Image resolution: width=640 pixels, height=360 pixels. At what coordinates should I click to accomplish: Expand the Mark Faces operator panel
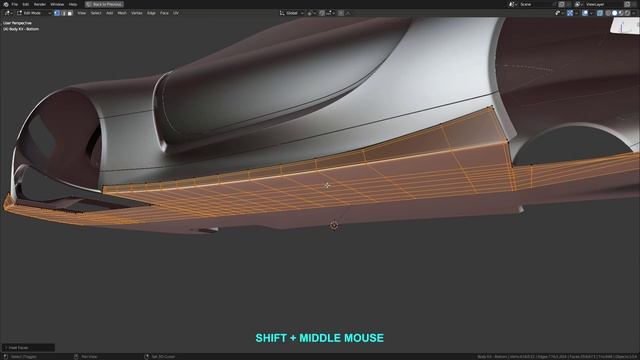28,348
